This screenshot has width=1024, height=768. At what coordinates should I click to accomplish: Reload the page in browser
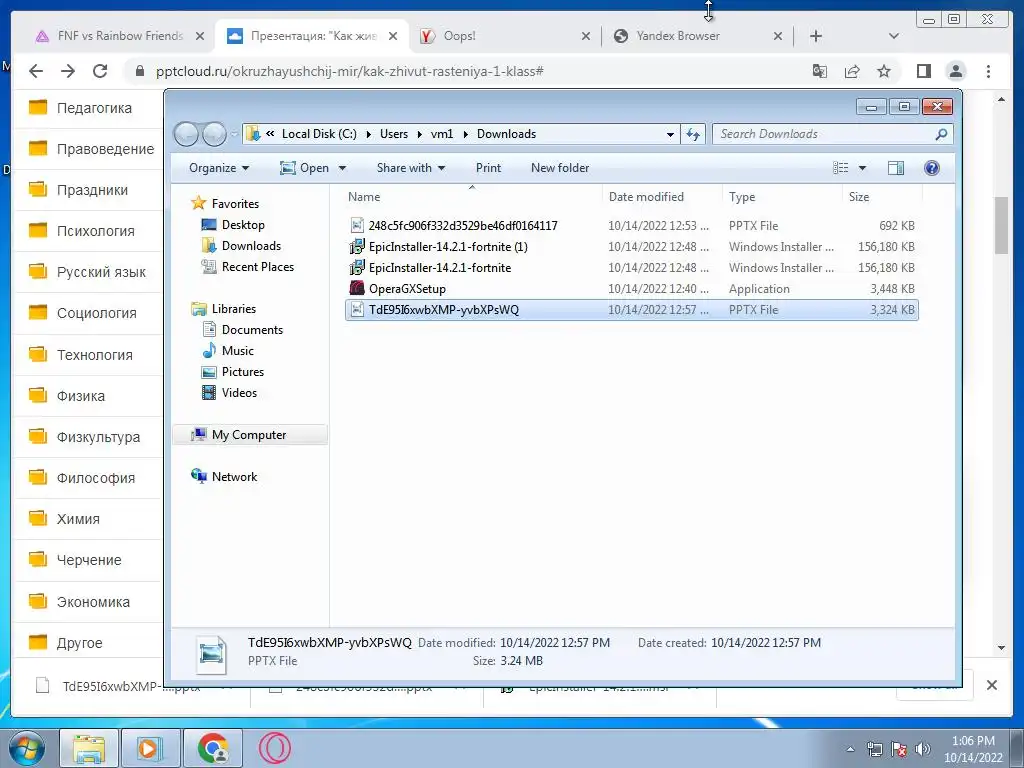[100, 71]
